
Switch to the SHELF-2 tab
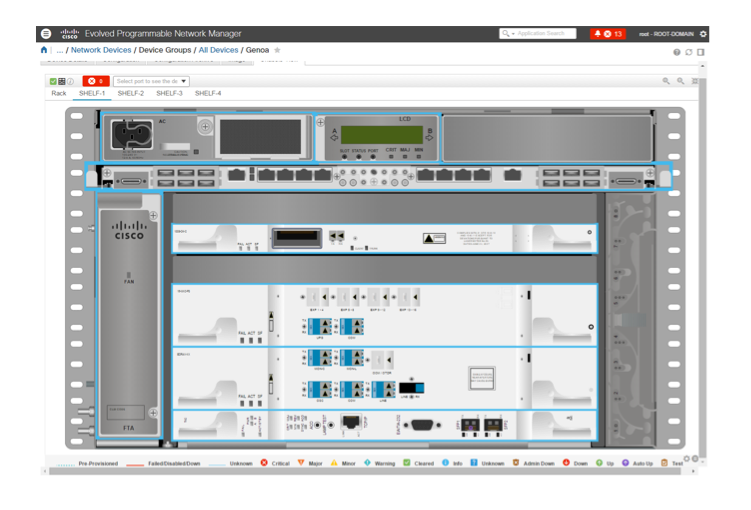tap(131, 93)
